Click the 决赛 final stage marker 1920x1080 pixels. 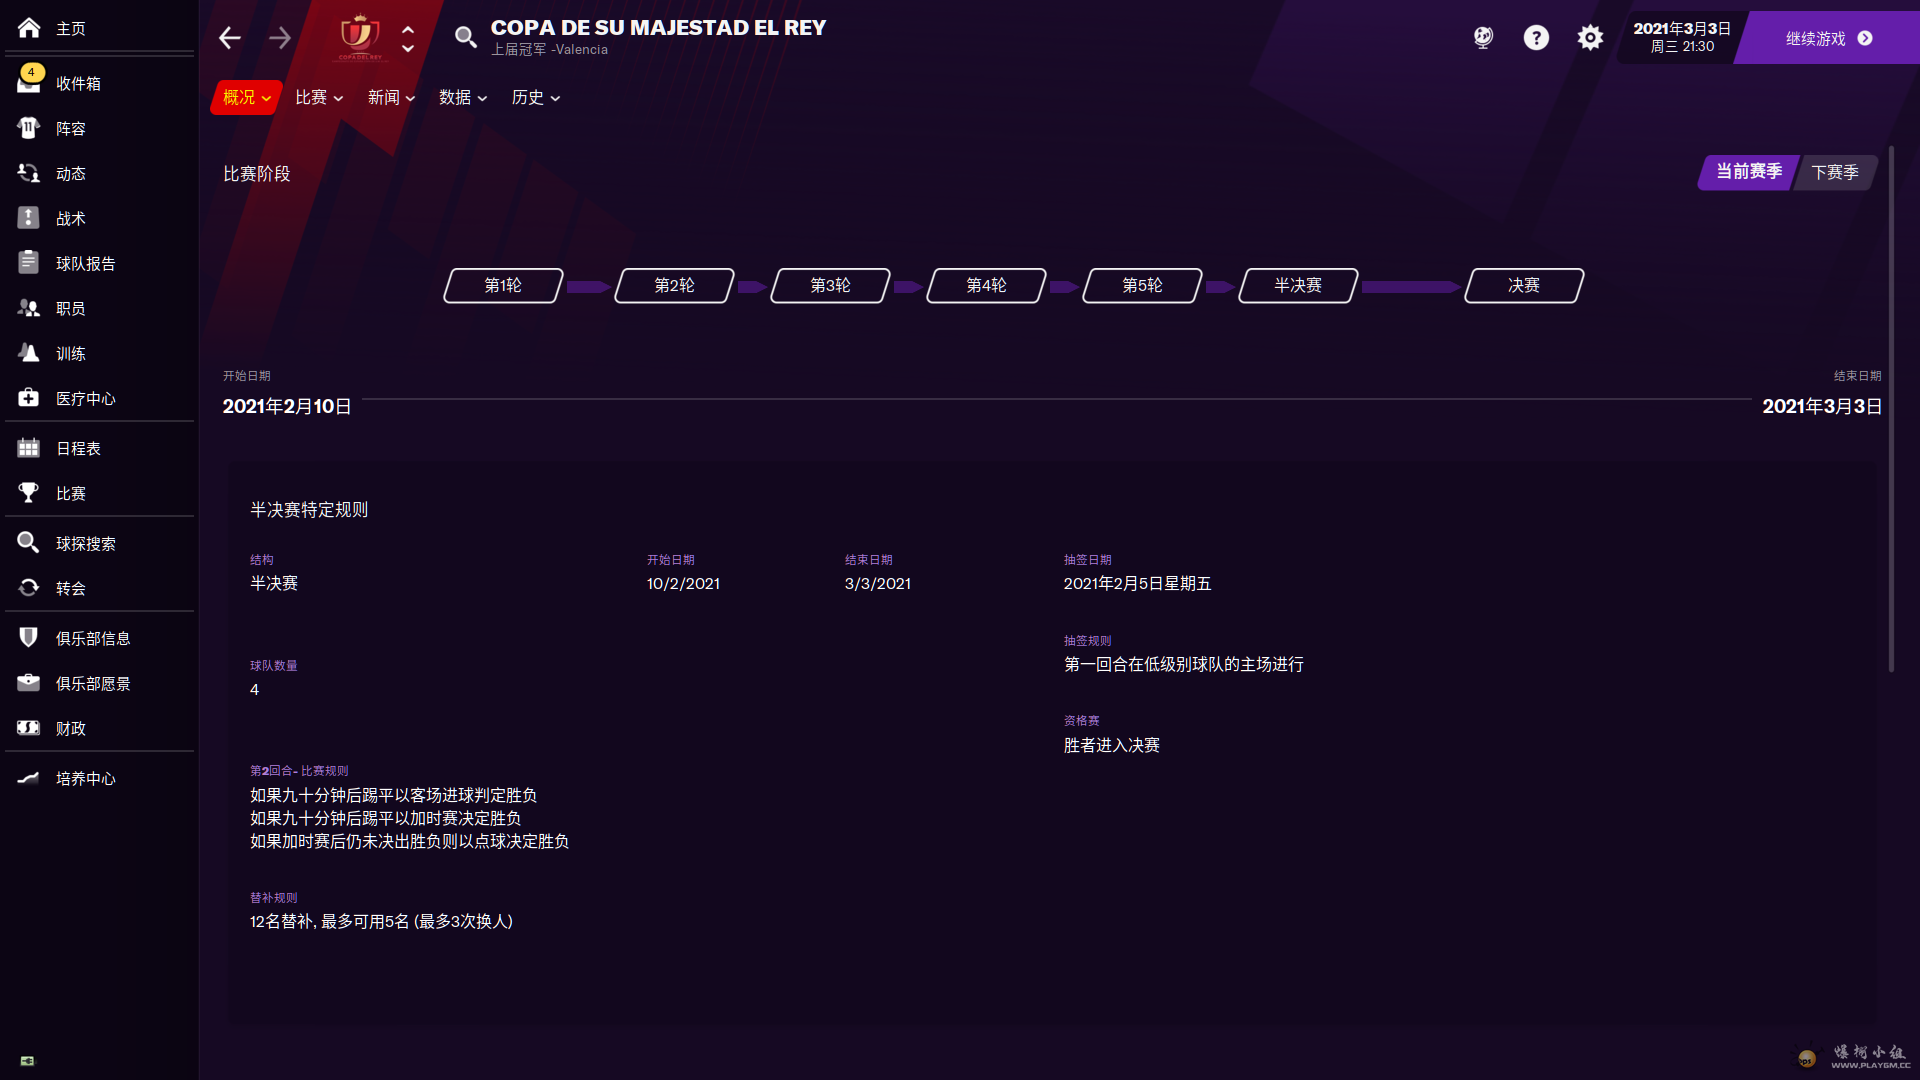1523,286
